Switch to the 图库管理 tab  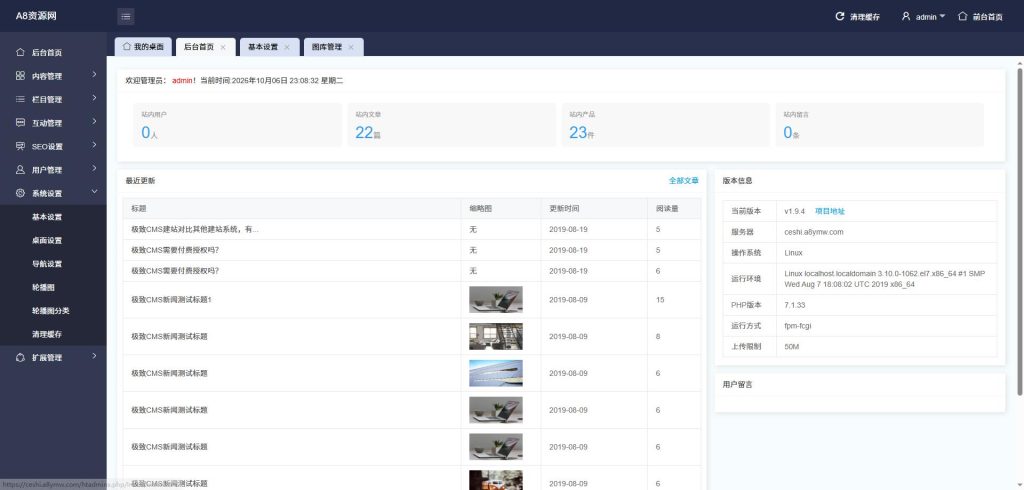click(x=334, y=47)
